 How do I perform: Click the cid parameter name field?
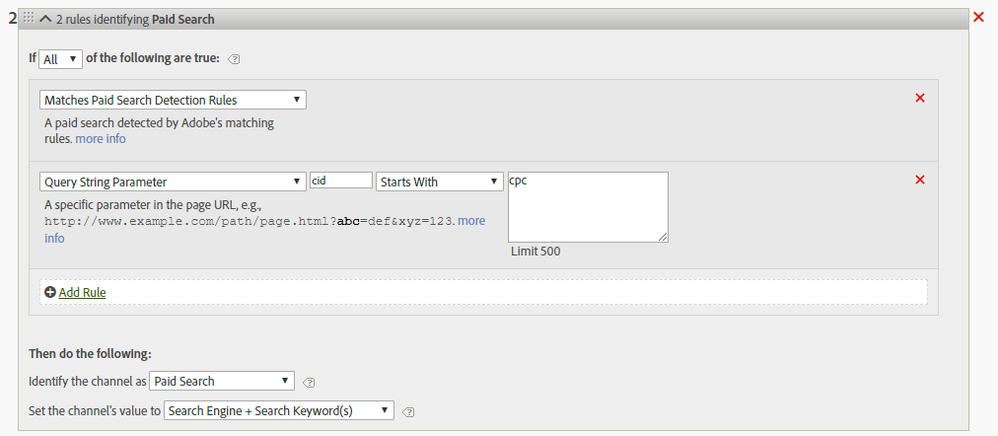(x=341, y=181)
